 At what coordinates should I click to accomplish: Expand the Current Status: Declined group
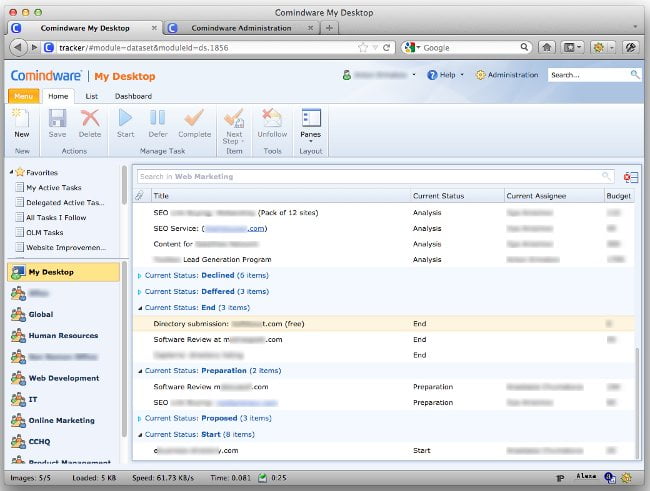click(x=140, y=276)
